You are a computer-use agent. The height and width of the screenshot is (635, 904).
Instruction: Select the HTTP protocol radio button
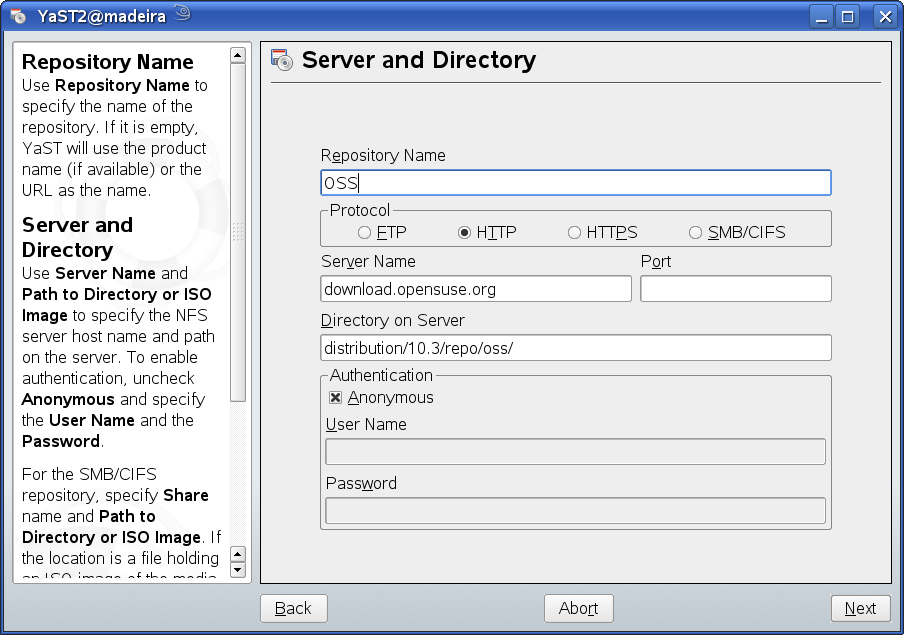click(464, 232)
